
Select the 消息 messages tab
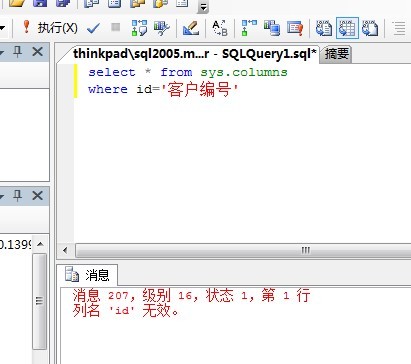click(87, 275)
